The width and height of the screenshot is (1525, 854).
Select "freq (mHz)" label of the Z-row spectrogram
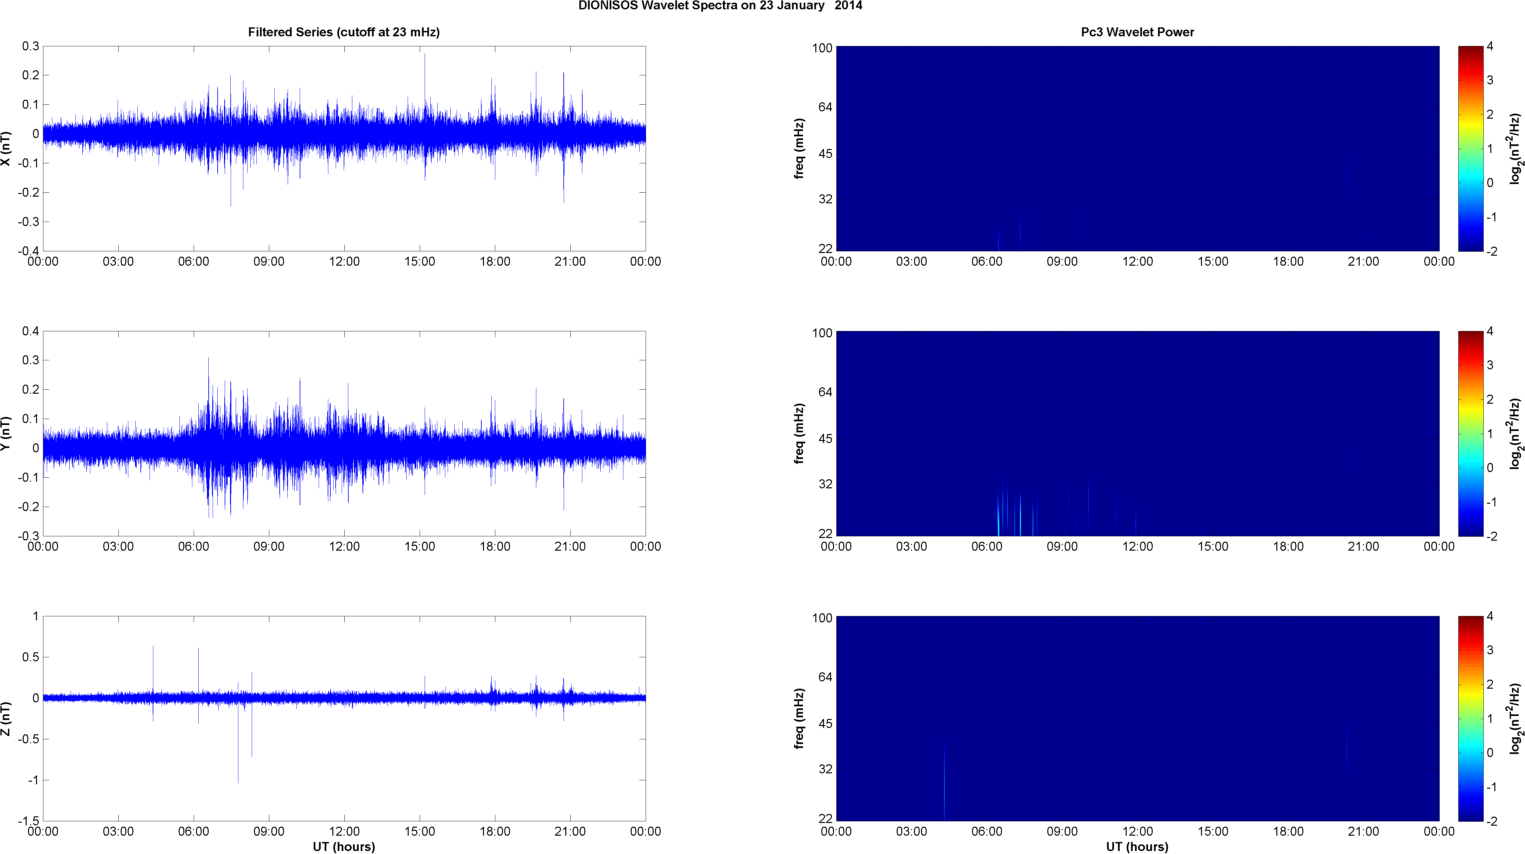[x=800, y=719]
